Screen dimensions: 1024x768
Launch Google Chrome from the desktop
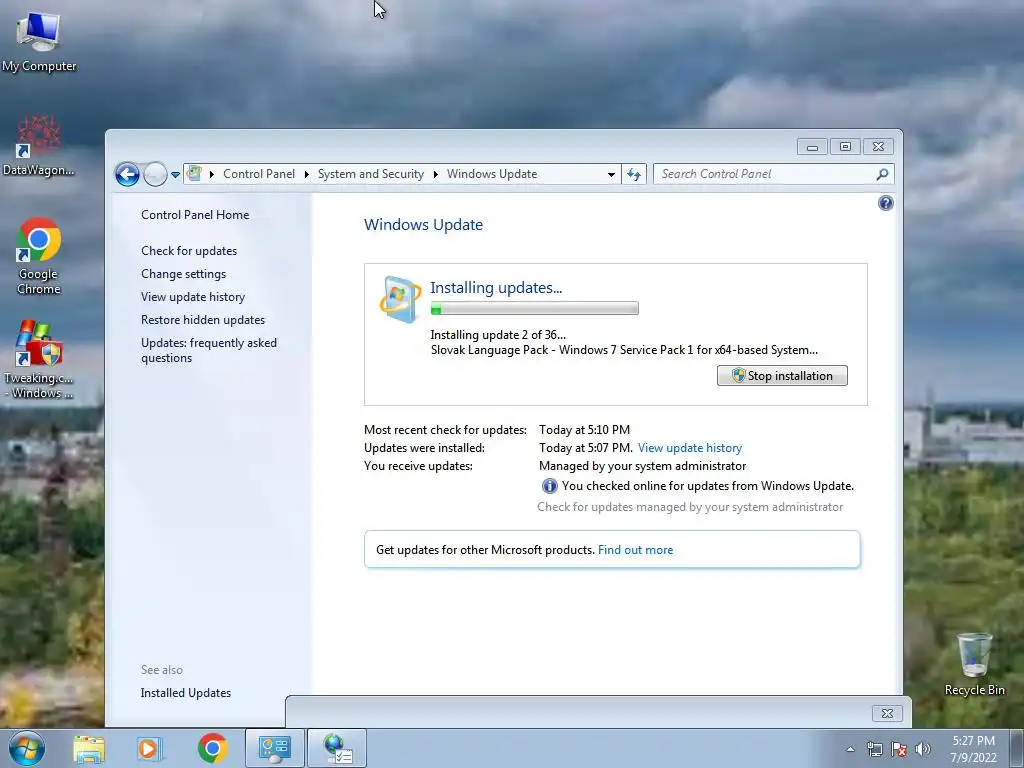click(39, 256)
